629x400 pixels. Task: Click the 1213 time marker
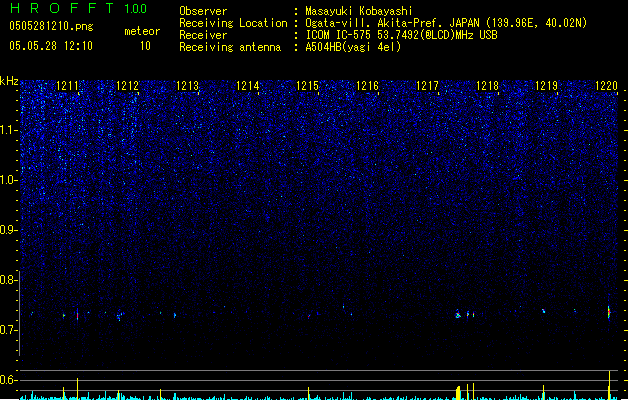(187, 86)
